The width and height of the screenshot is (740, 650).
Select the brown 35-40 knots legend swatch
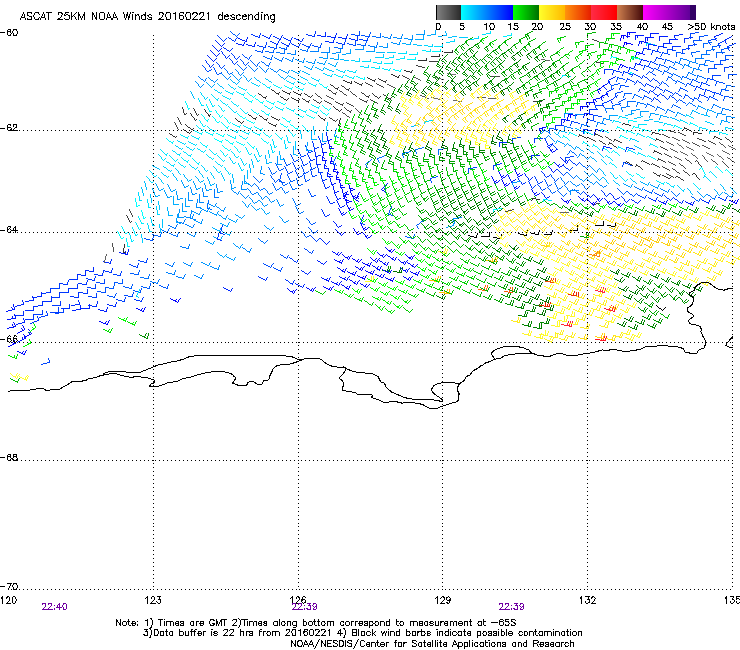630,12
